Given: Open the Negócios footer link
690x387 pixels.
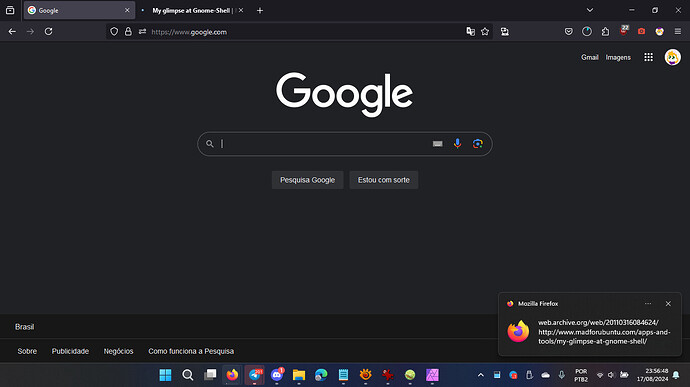Looking at the screenshot, I should [118, 351].
